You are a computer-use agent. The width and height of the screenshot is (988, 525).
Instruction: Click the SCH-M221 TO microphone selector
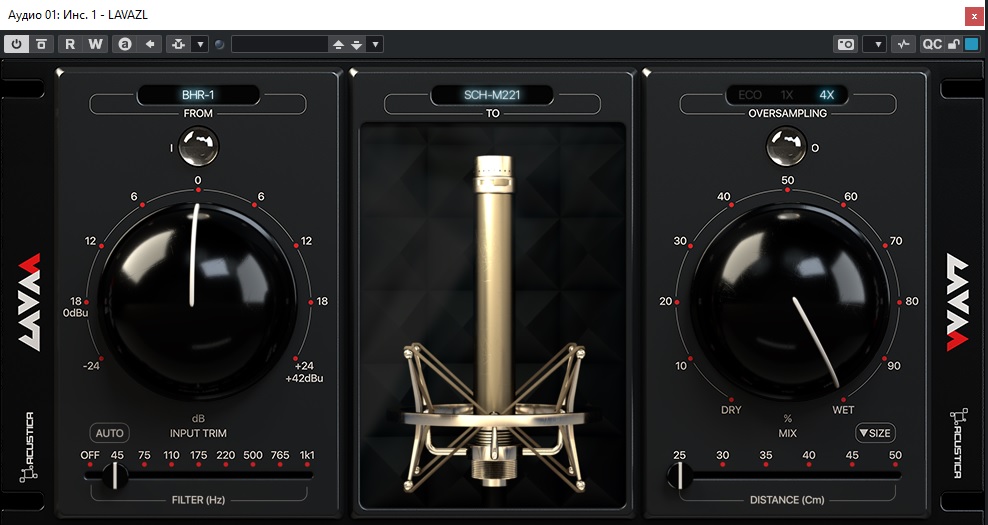click(492, 95)
